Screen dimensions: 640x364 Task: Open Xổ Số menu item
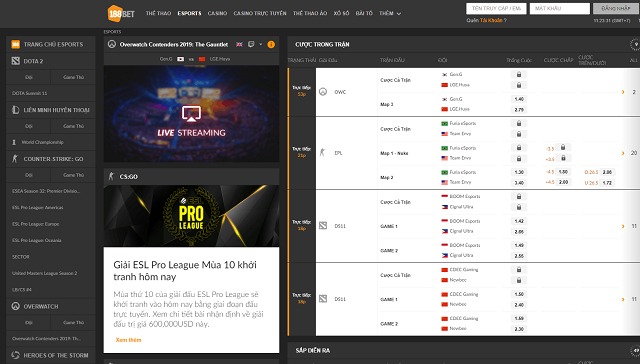[341, 13]
